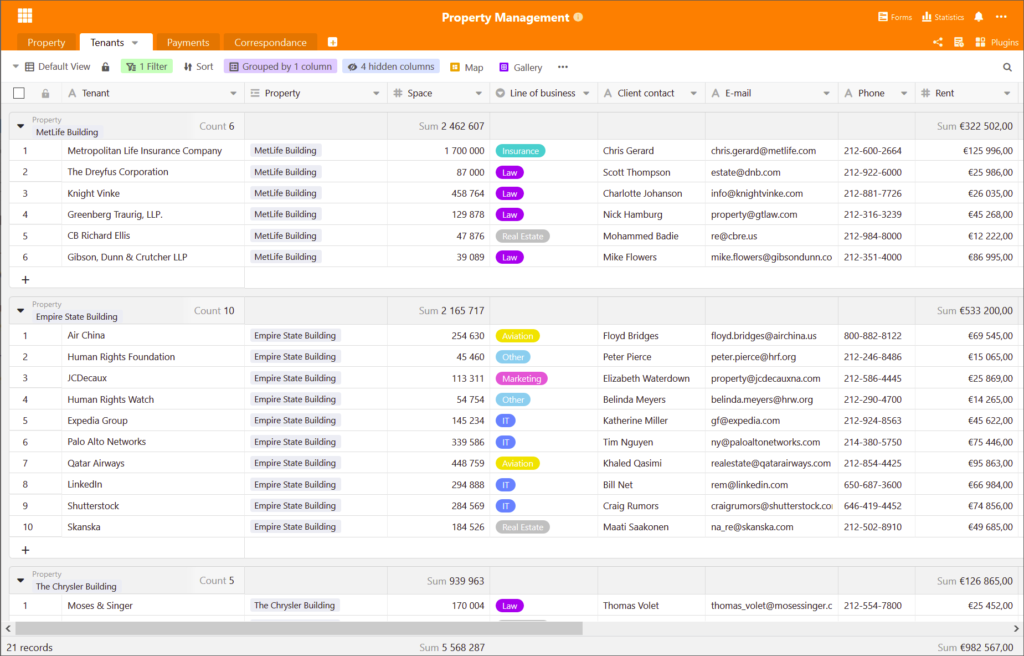
Task: Toggle the 4 hidden columns button
Action: tap(391, 67)
